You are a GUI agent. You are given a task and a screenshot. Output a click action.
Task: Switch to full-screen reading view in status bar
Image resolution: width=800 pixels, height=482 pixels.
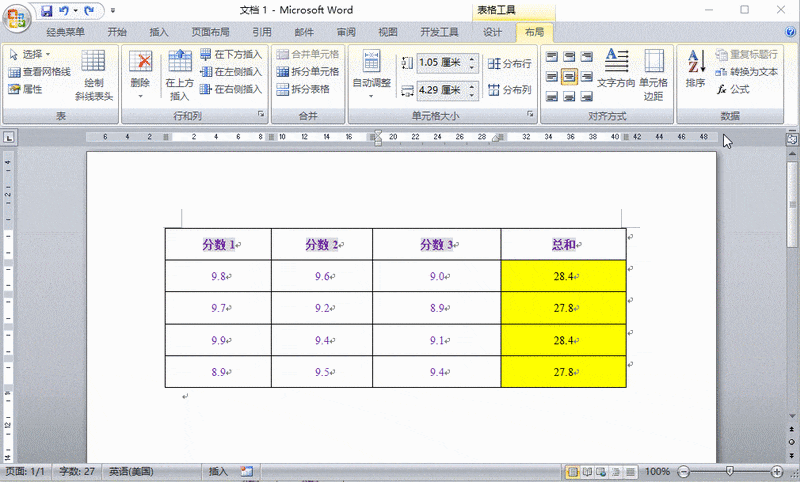(x=588, y=471)
